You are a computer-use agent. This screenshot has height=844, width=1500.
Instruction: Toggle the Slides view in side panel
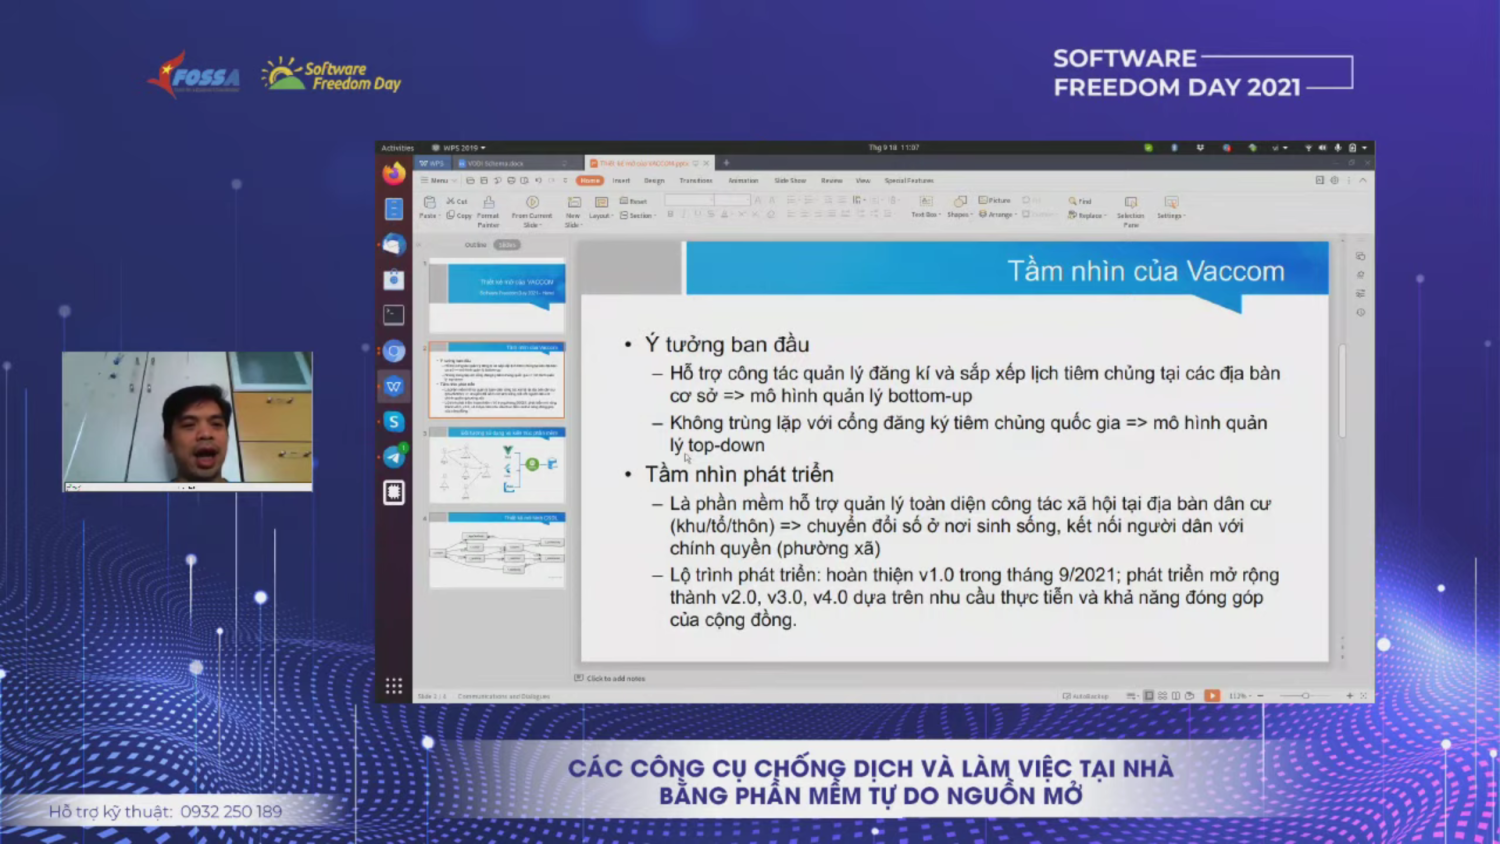click(x=508, y=245)
